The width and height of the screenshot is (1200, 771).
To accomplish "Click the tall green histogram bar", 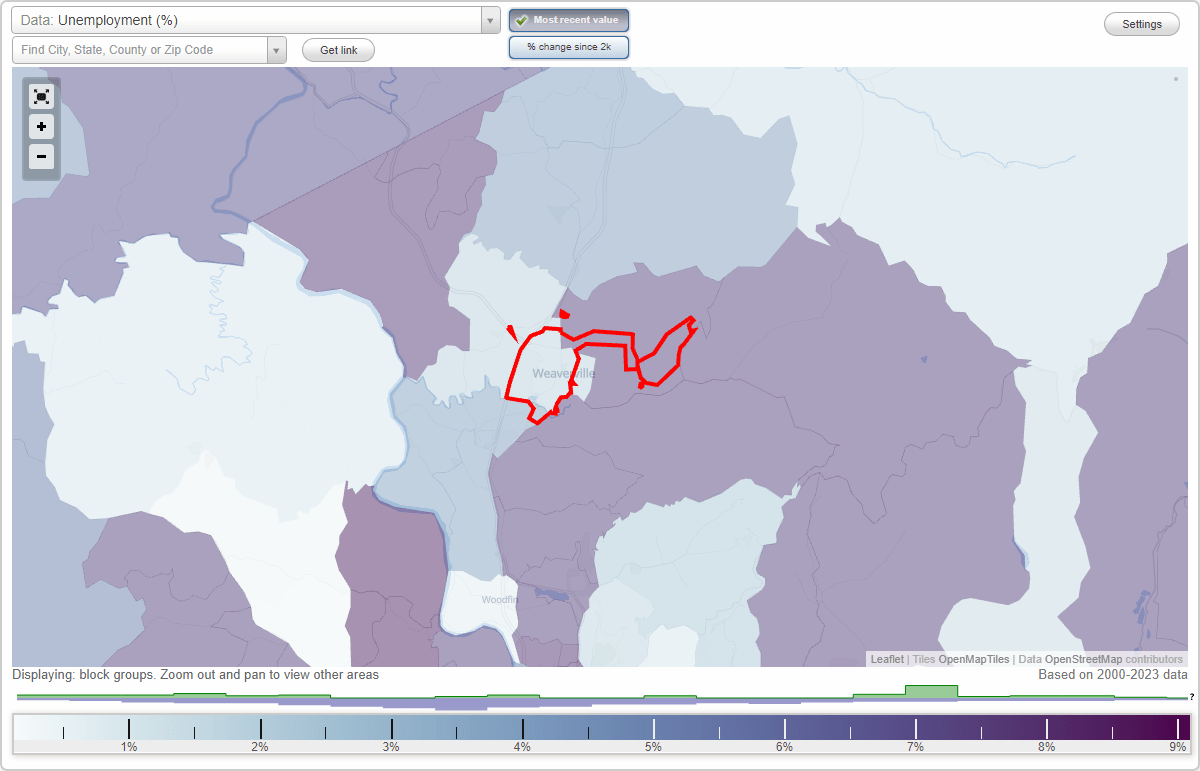I will coord(931,691).
